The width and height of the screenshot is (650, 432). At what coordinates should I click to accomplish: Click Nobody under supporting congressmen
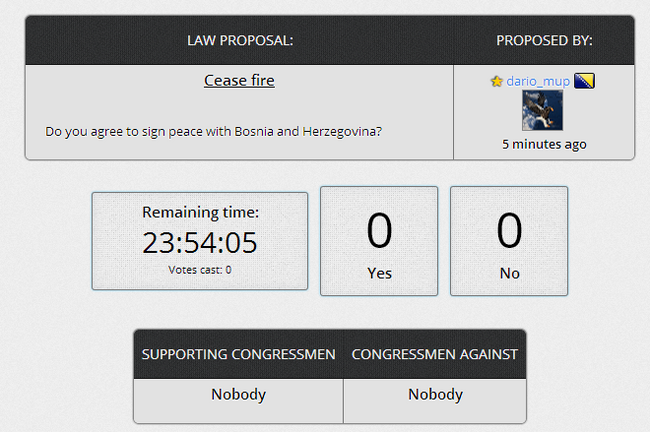tap(238, 394)
